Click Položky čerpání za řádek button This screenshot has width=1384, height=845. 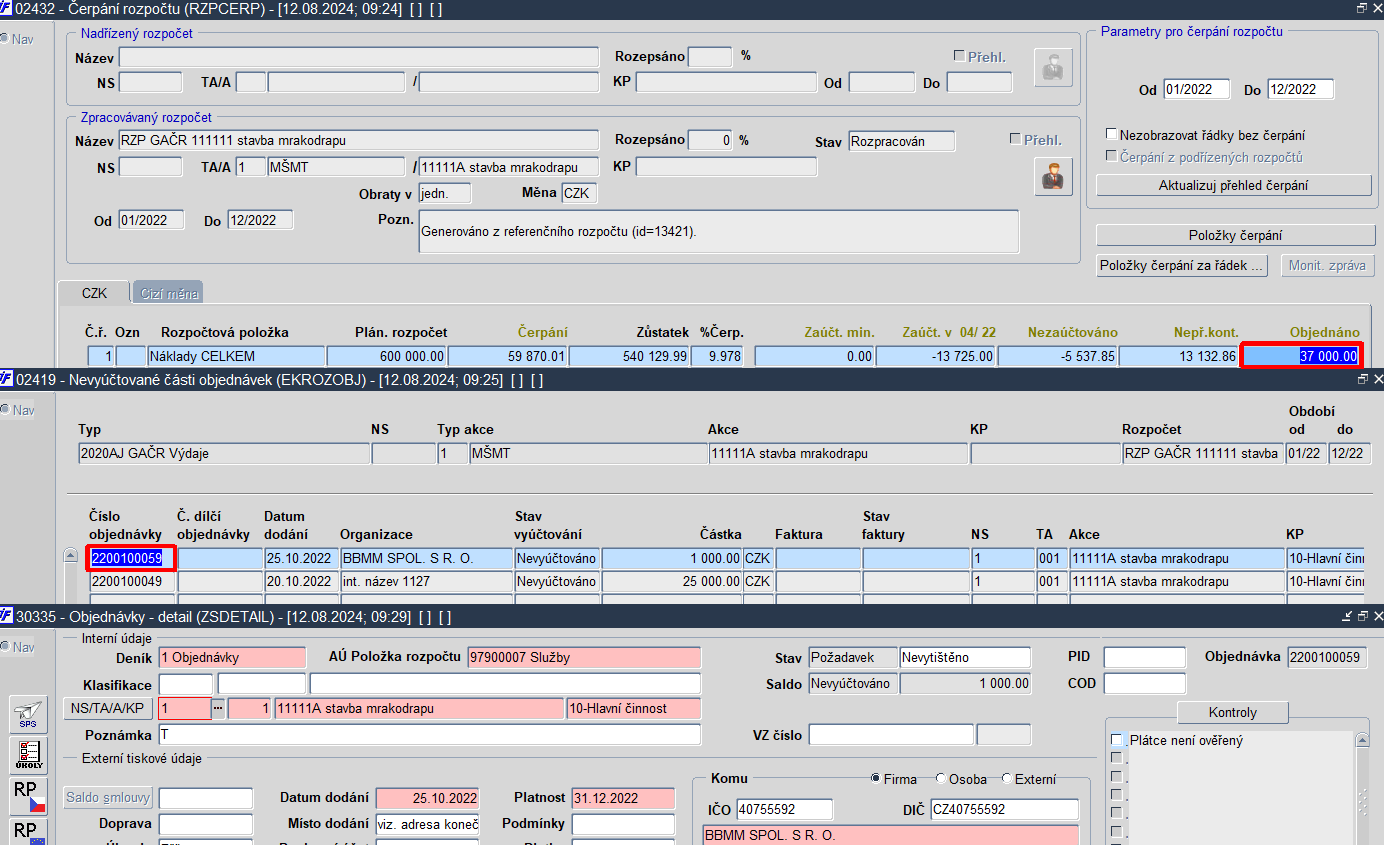[x=1182, y=266]
